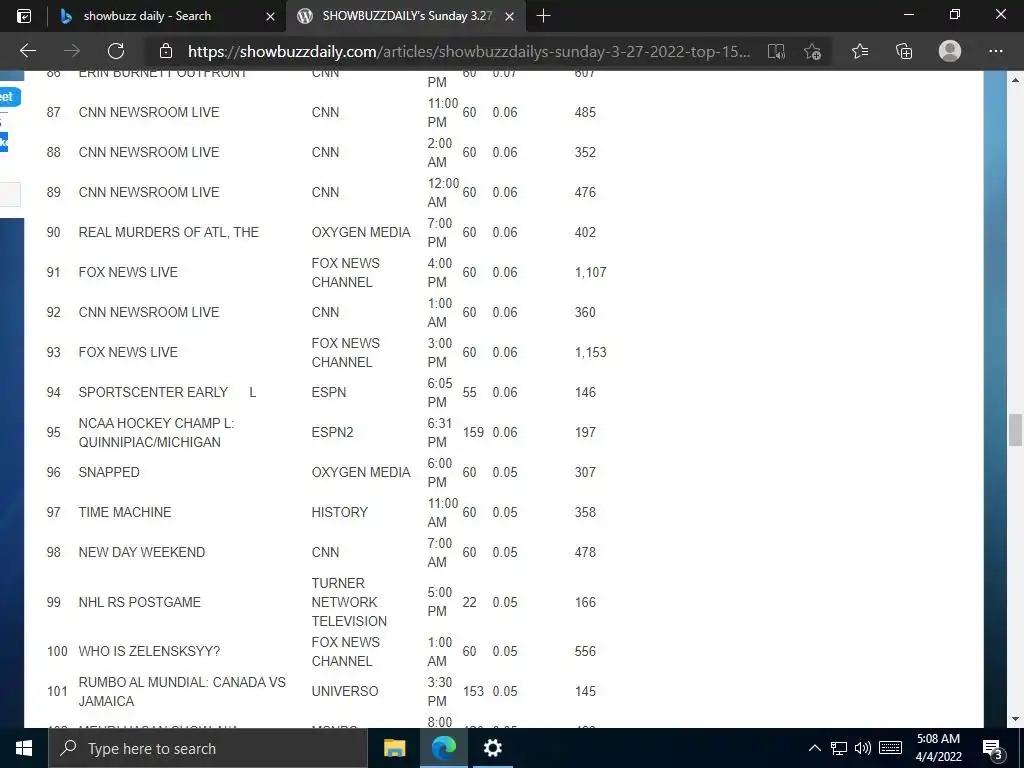Viewport: 1024px width, 768px height.
Task: Close the SHOWBUZZDAILY's Sunday tab
Action: pos(509,16)
